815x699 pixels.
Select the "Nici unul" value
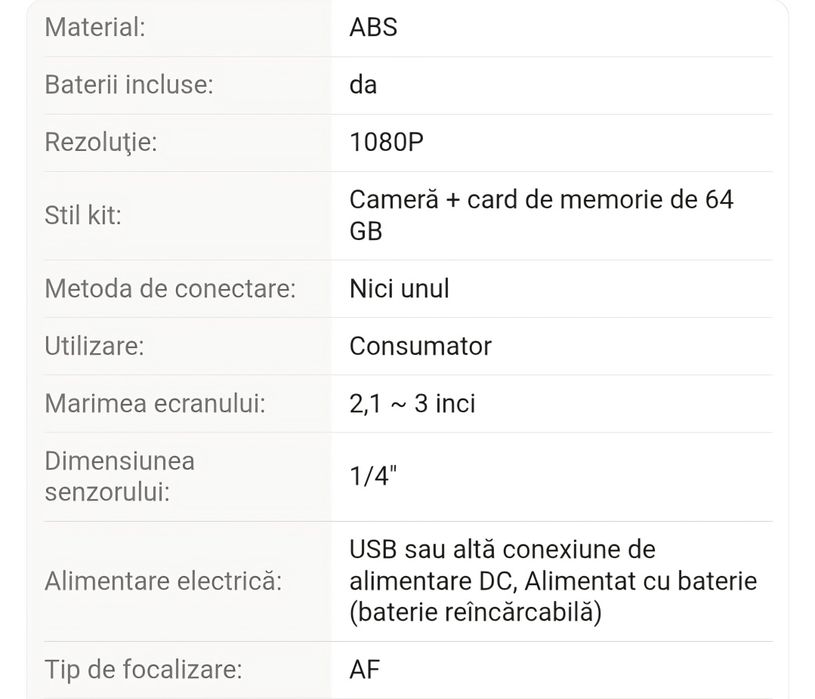pyautogui.click(x=399, y=289)
